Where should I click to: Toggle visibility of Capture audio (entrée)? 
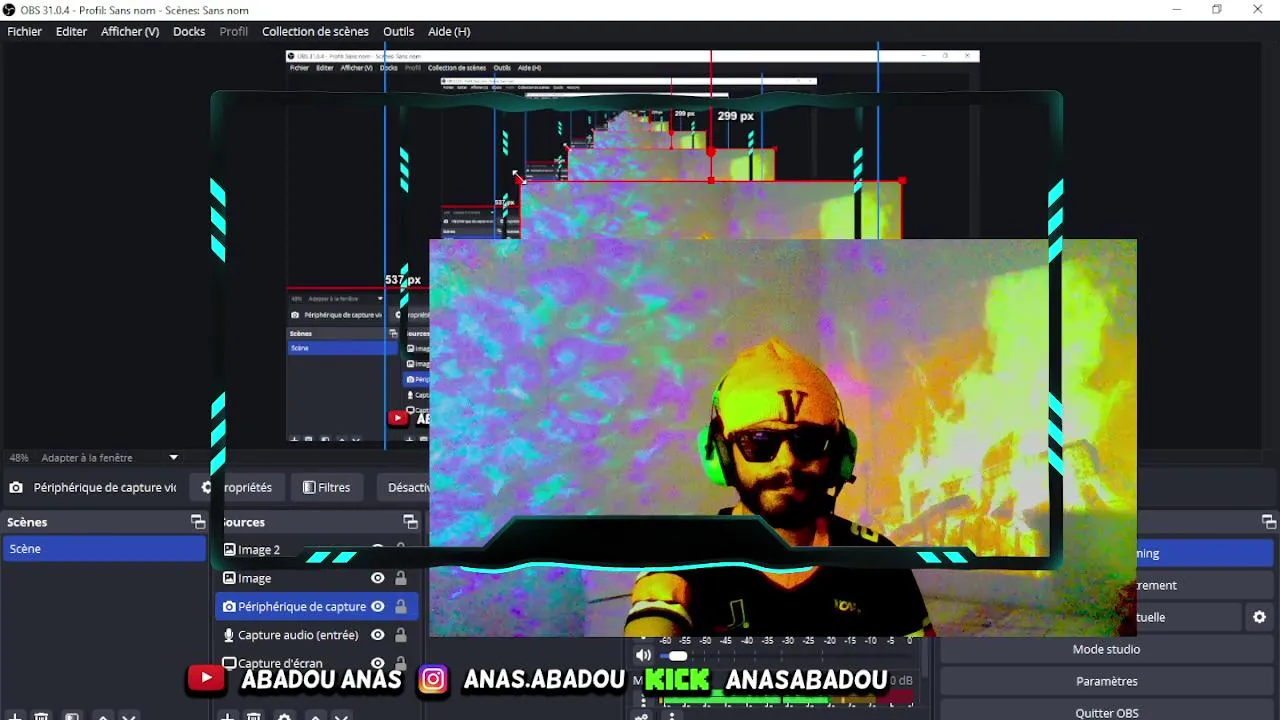click(377, 635)
